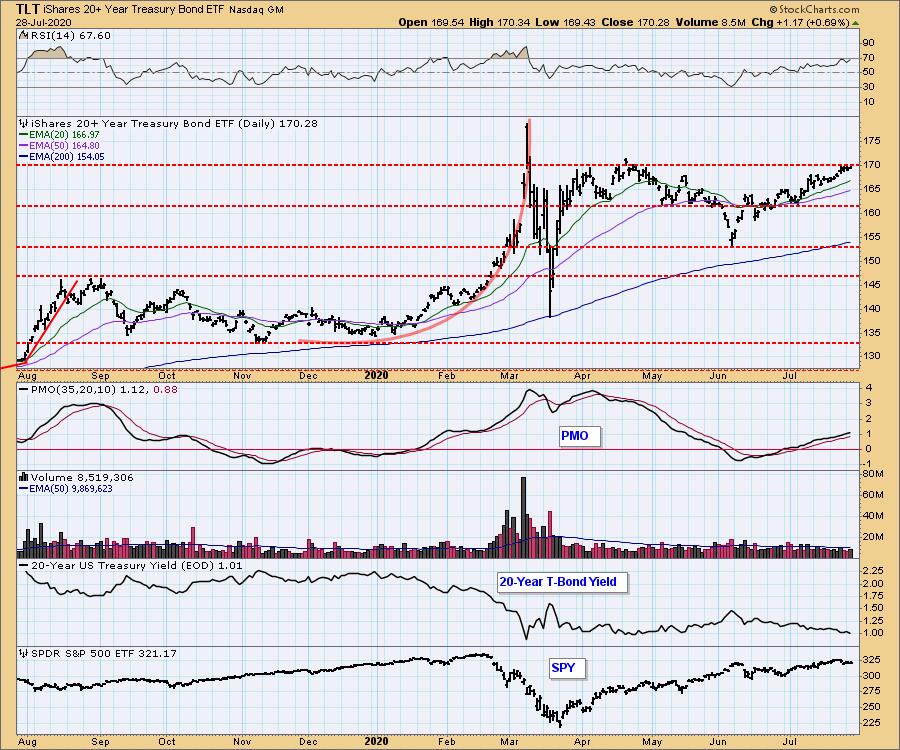Click the black PMO legend line marker
Screen dimensions: 900x750
(24, 390)
